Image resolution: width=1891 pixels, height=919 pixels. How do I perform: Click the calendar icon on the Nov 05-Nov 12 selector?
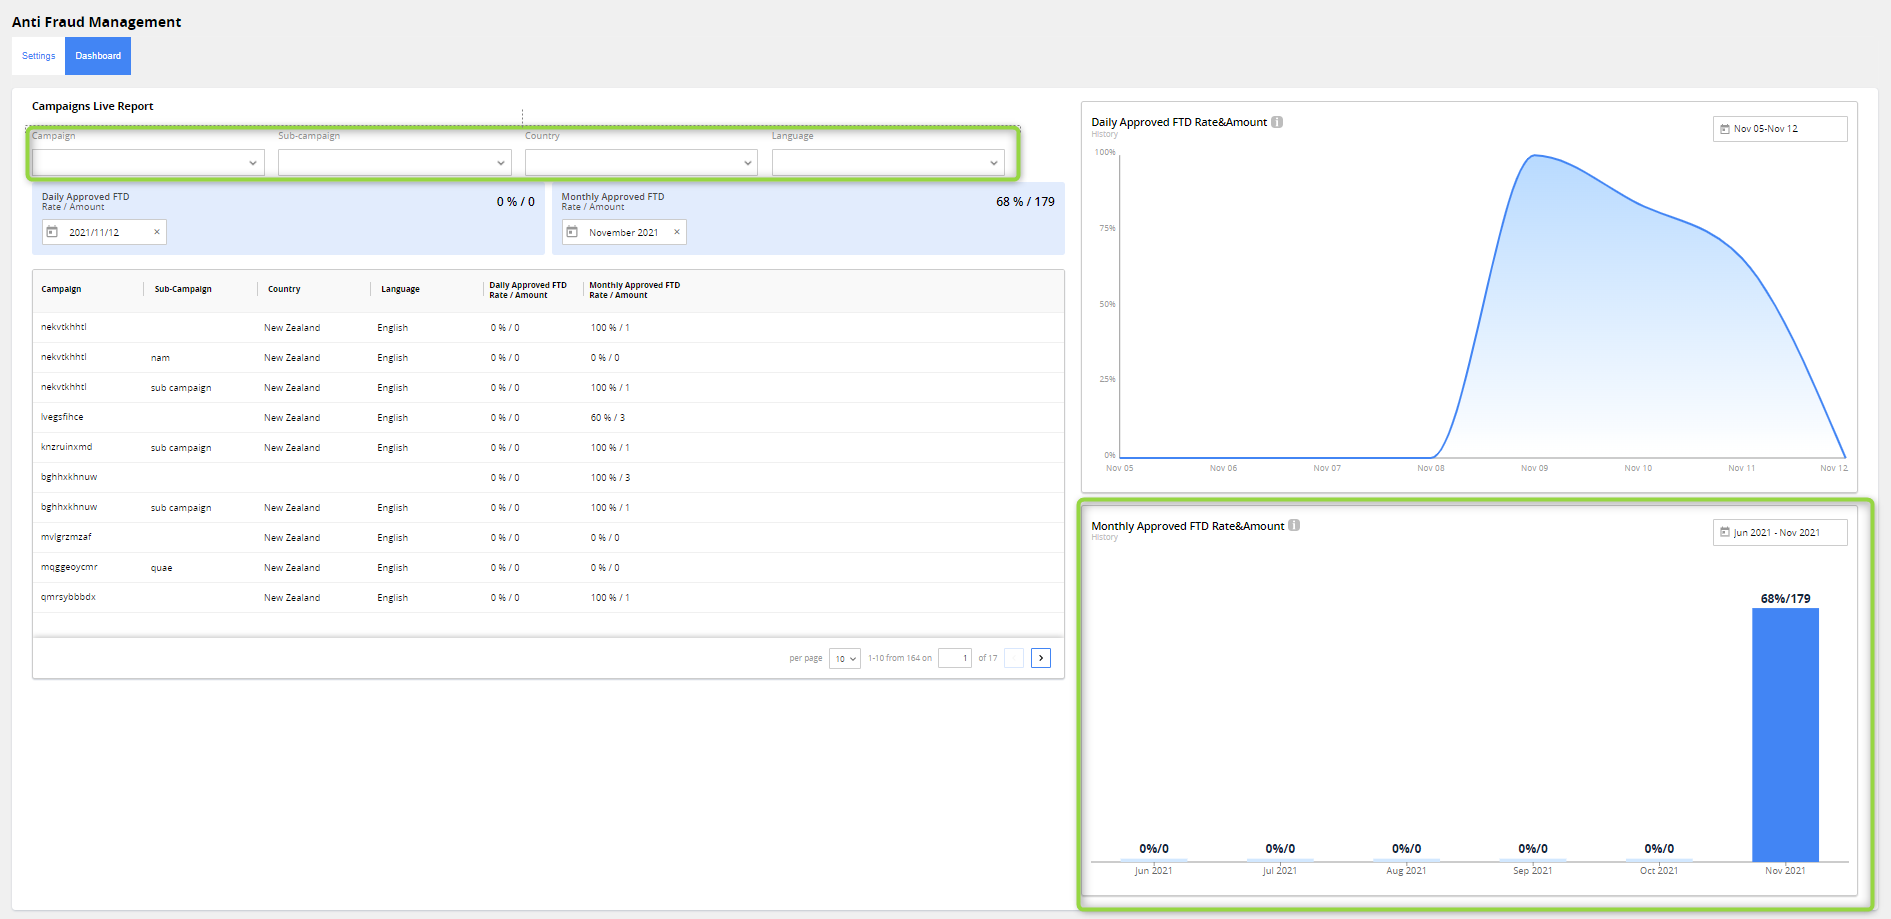click(x=1725, y=128)
